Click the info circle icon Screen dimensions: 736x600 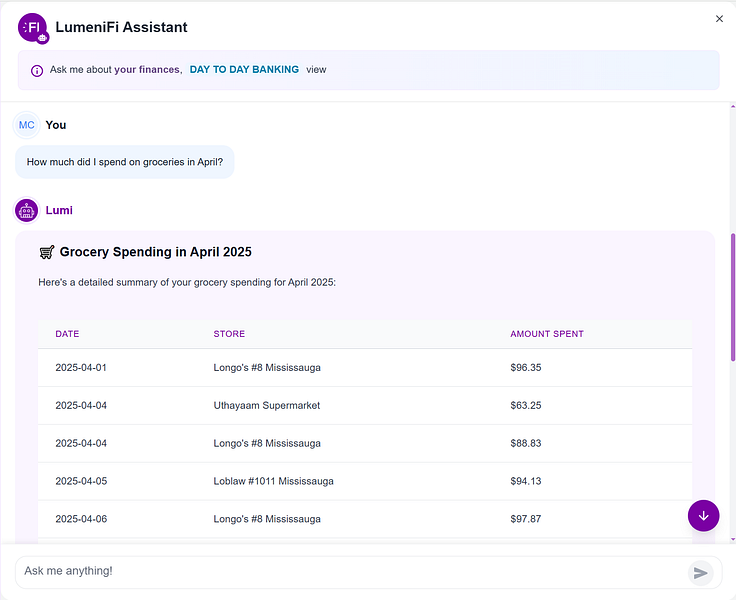point(37,70)
